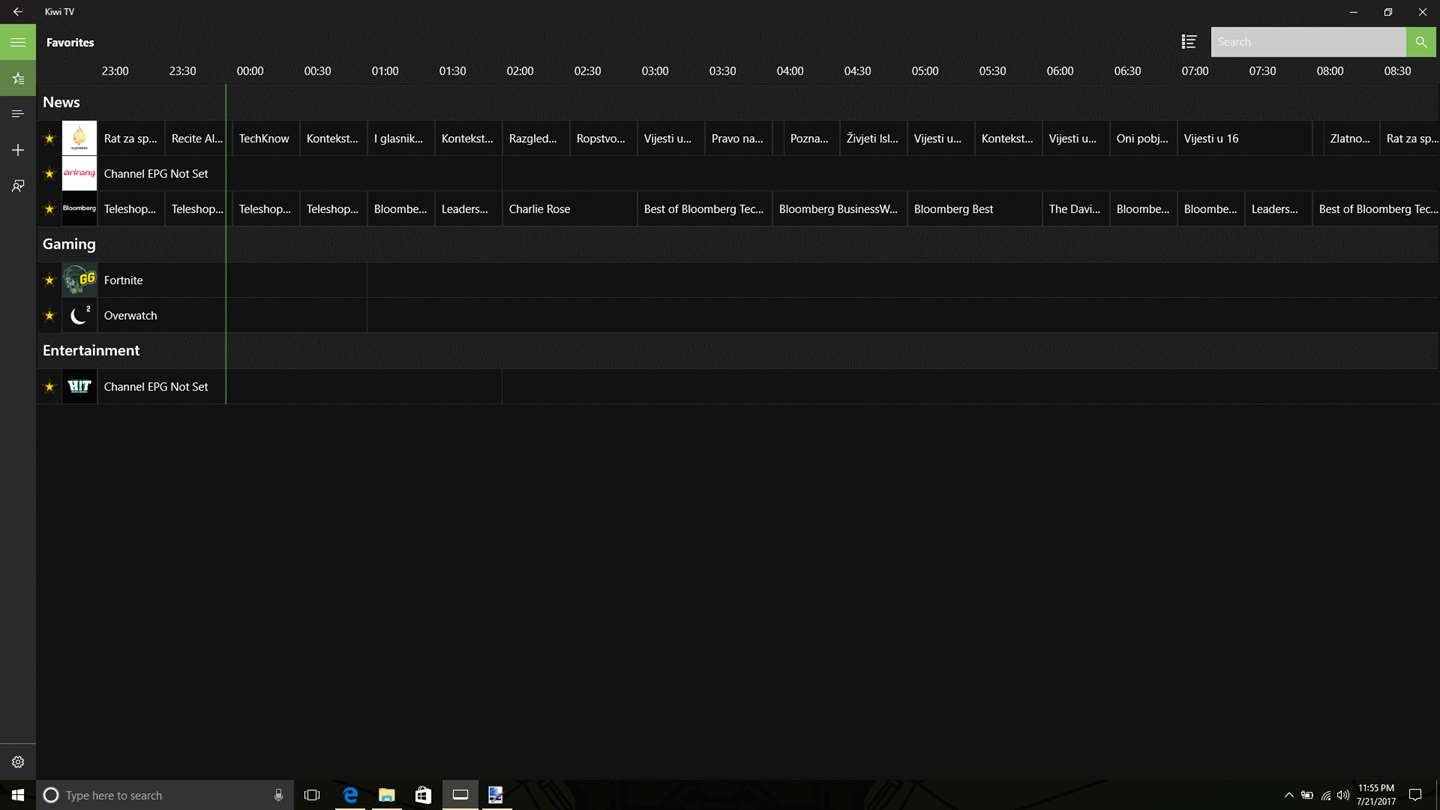Select the Bloomberg channel logo
Viewport: 1440px width, 810px height.
pyautogui.click(x=79, y=209)
